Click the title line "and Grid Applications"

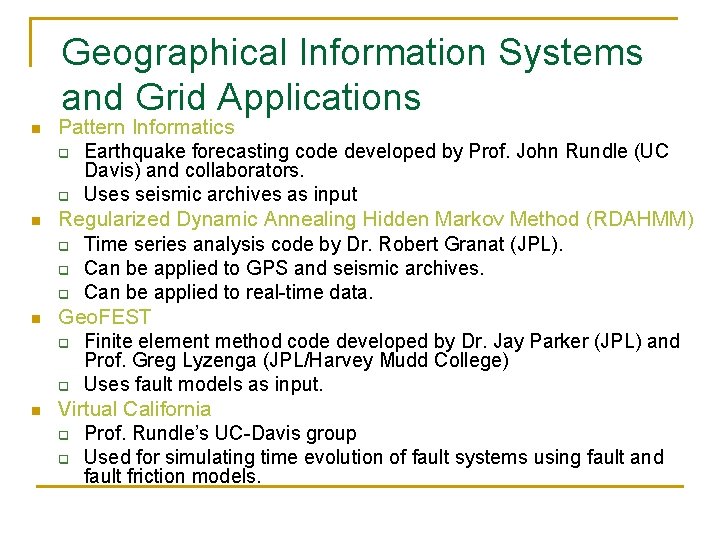(x=241, y=99)
